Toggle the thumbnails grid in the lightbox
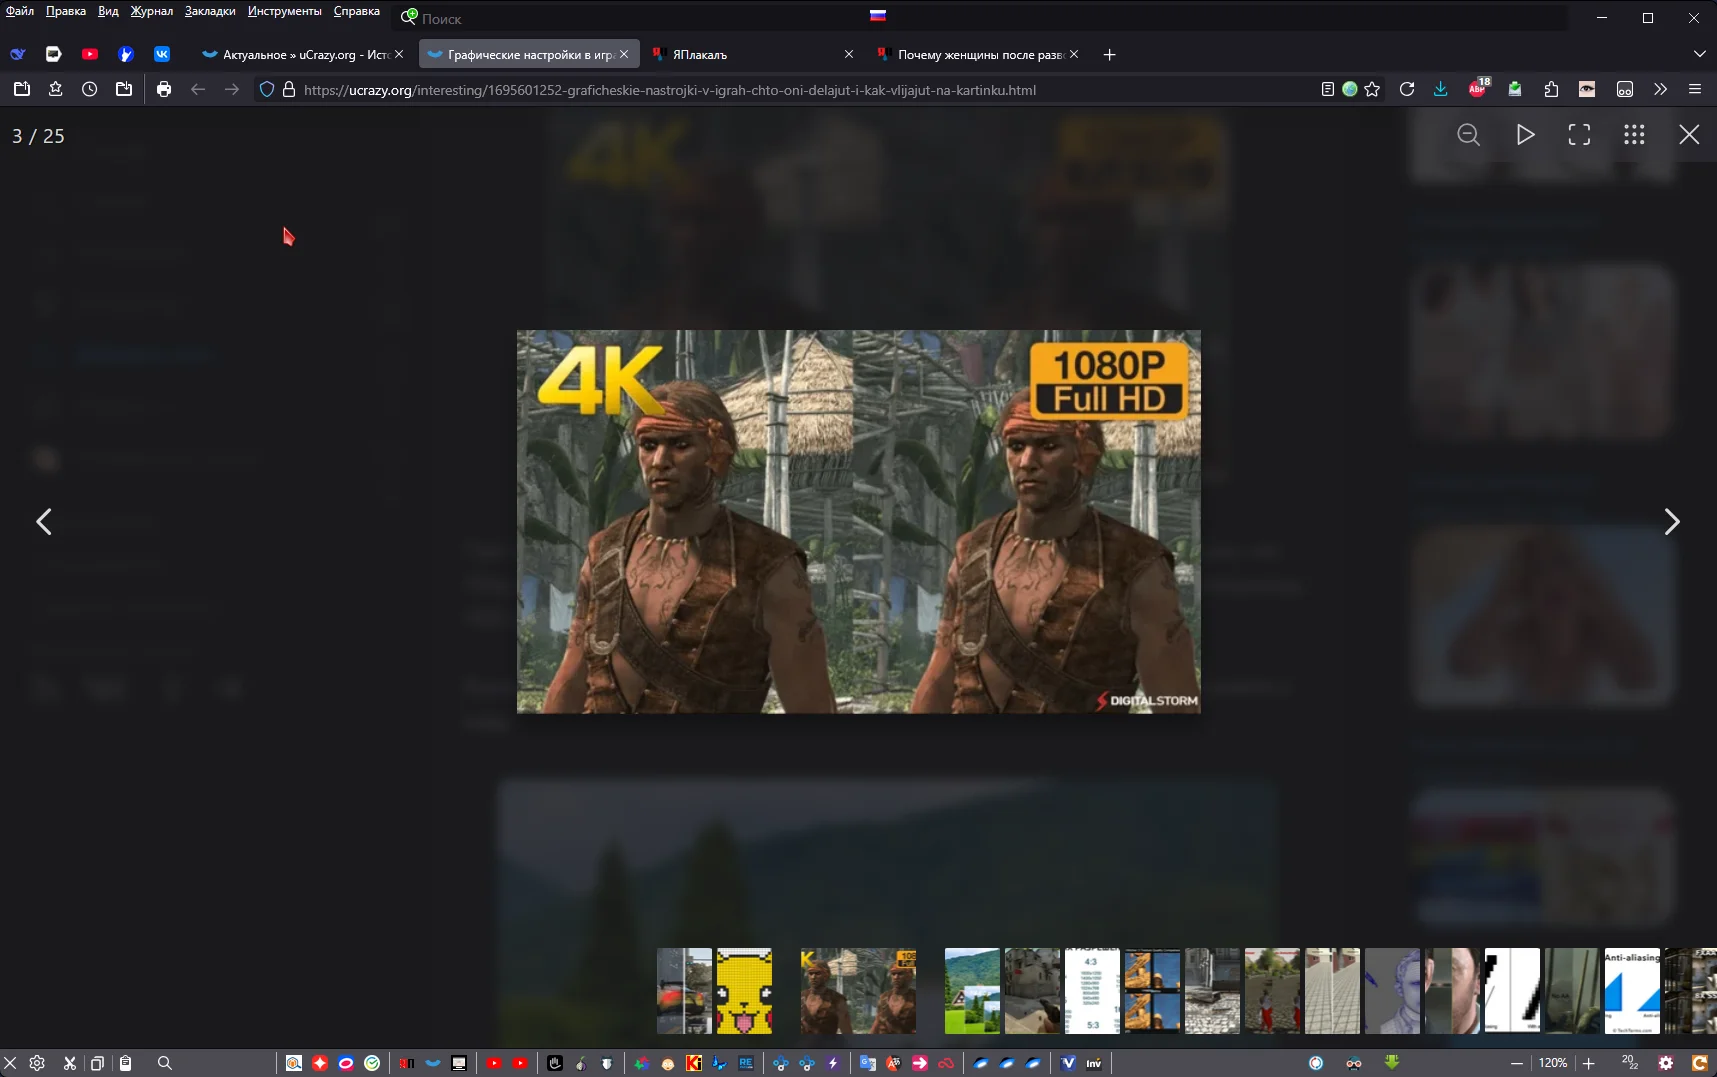 [x=1634, y=135]
